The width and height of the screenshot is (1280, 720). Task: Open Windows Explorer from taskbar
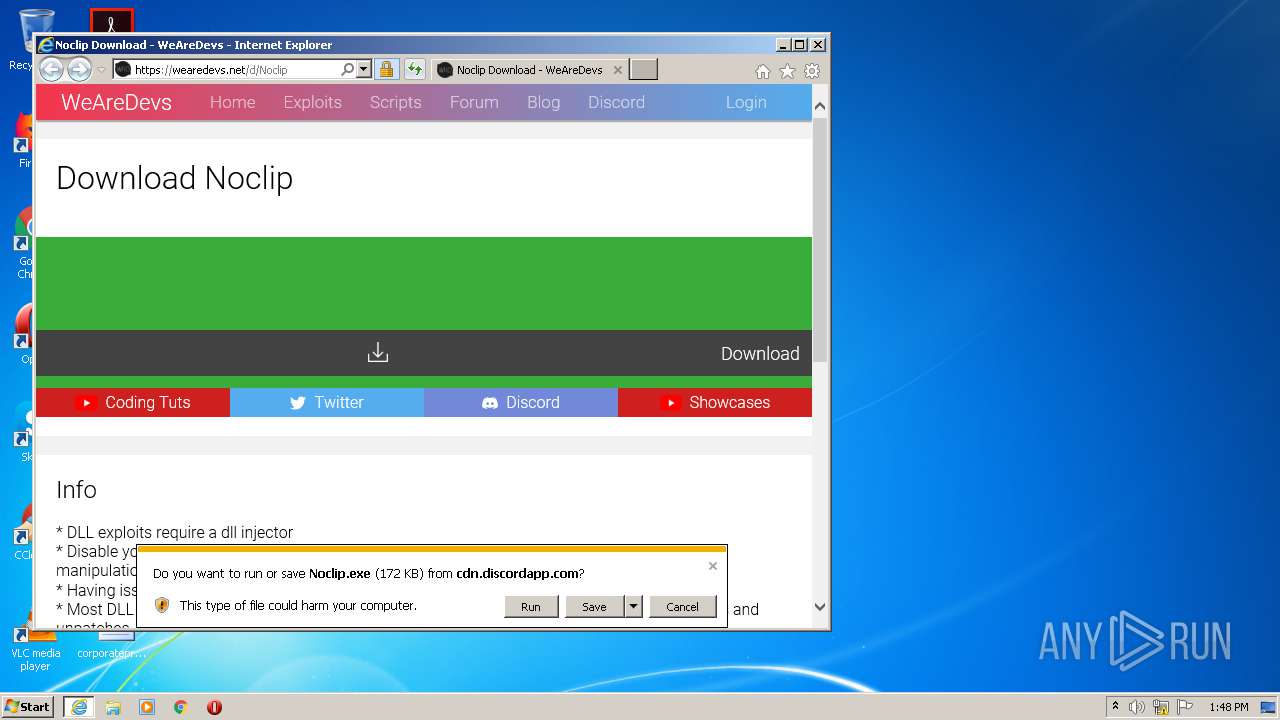tap(113, 707)
